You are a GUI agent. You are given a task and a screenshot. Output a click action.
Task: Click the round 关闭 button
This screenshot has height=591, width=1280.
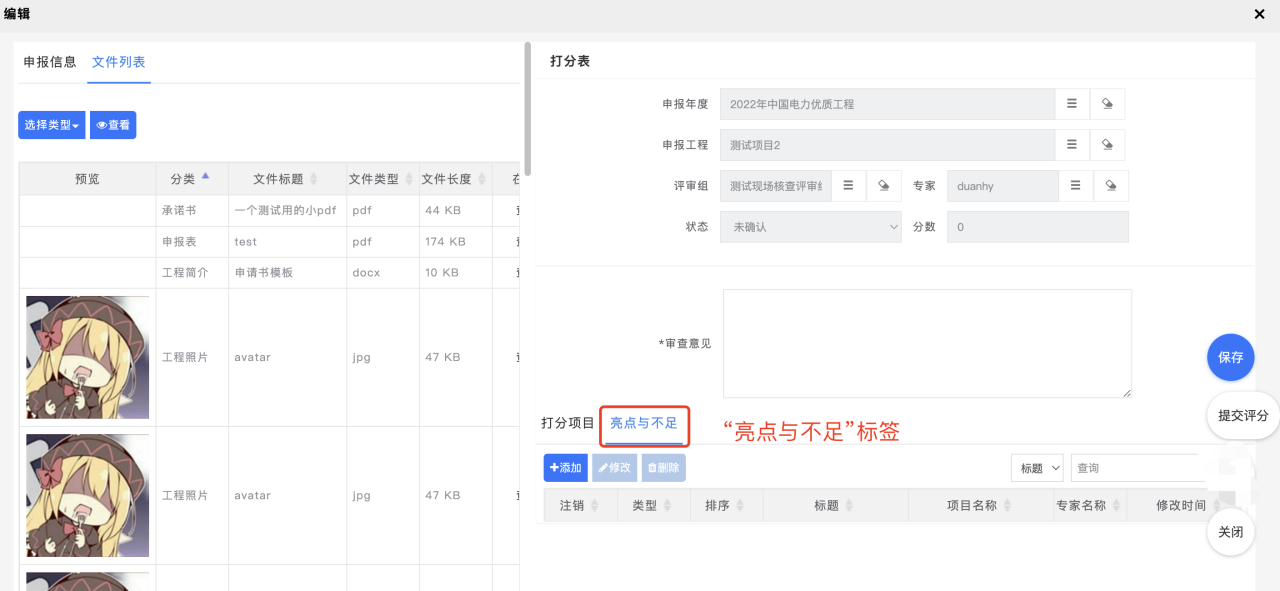tap(1231, 532)
